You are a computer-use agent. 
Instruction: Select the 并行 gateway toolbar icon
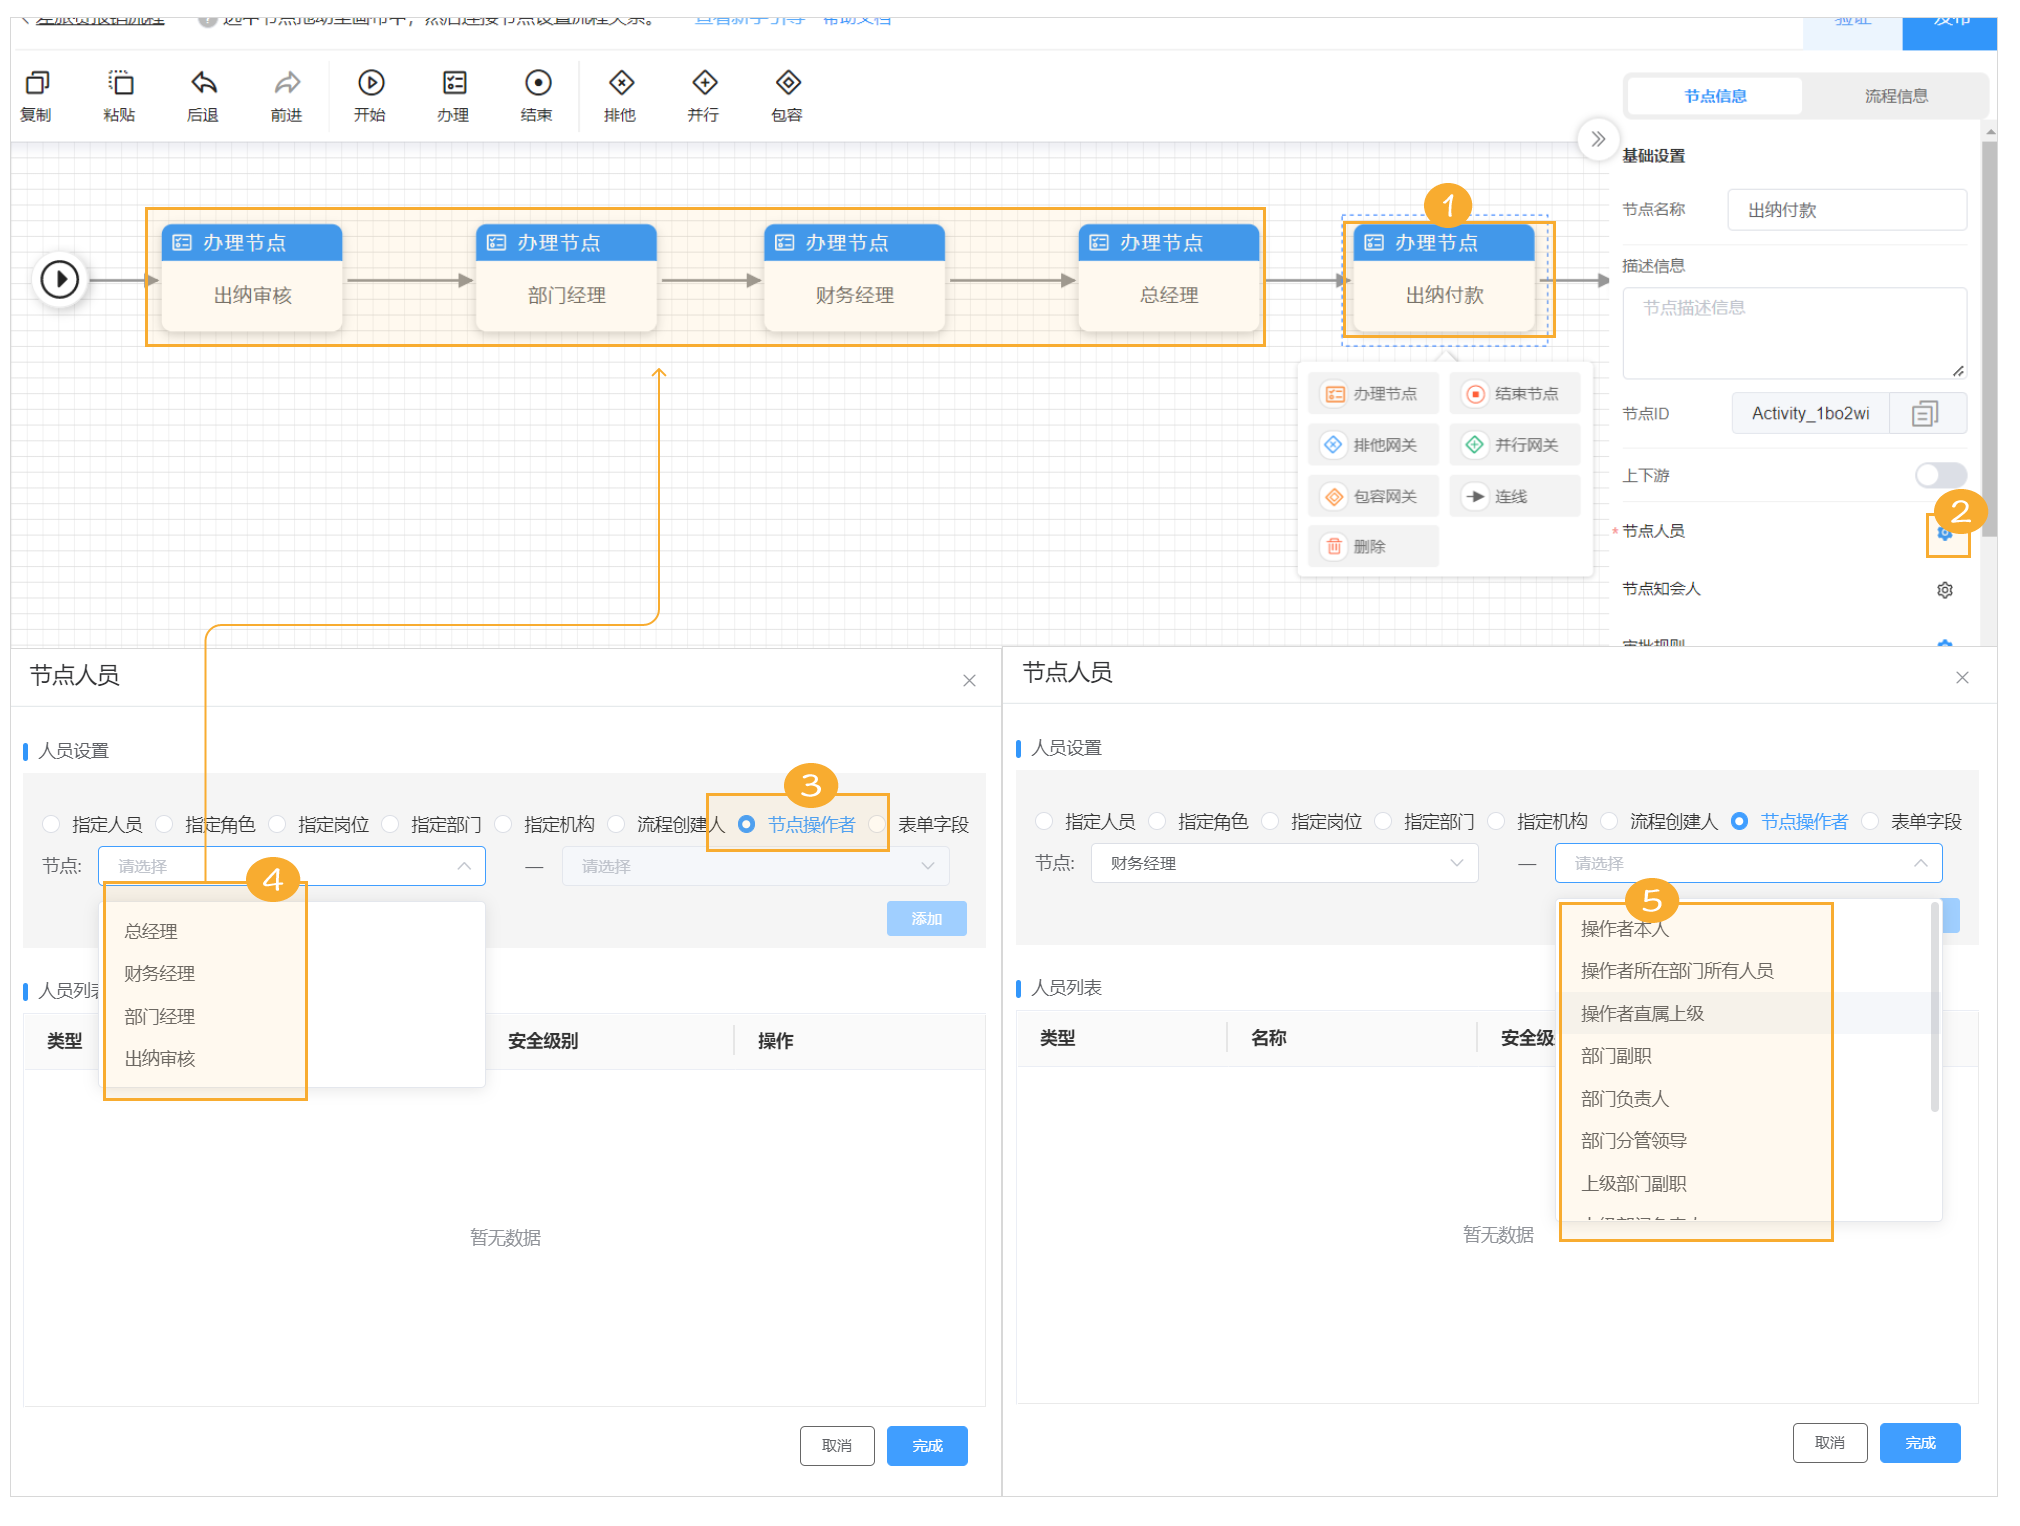(704, 83)
